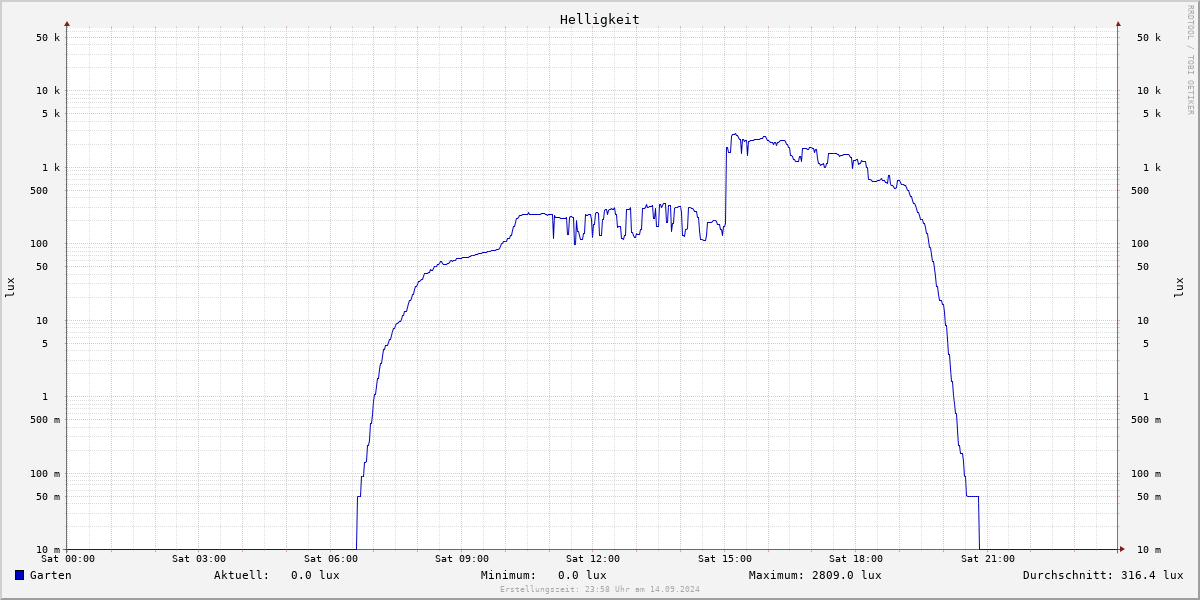This screenshot has height=600, width=1200.
Task: Click the rotated 'lux' label on left axis
Action: (10, 287)
